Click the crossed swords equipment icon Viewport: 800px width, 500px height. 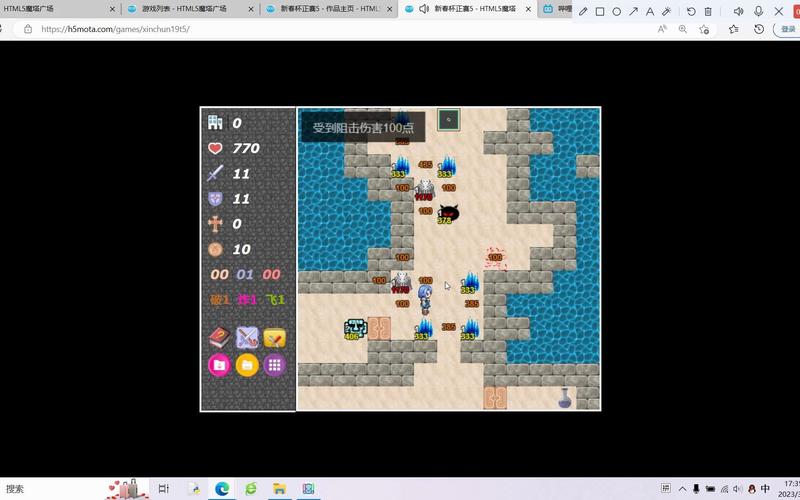(x=247, y=338)
